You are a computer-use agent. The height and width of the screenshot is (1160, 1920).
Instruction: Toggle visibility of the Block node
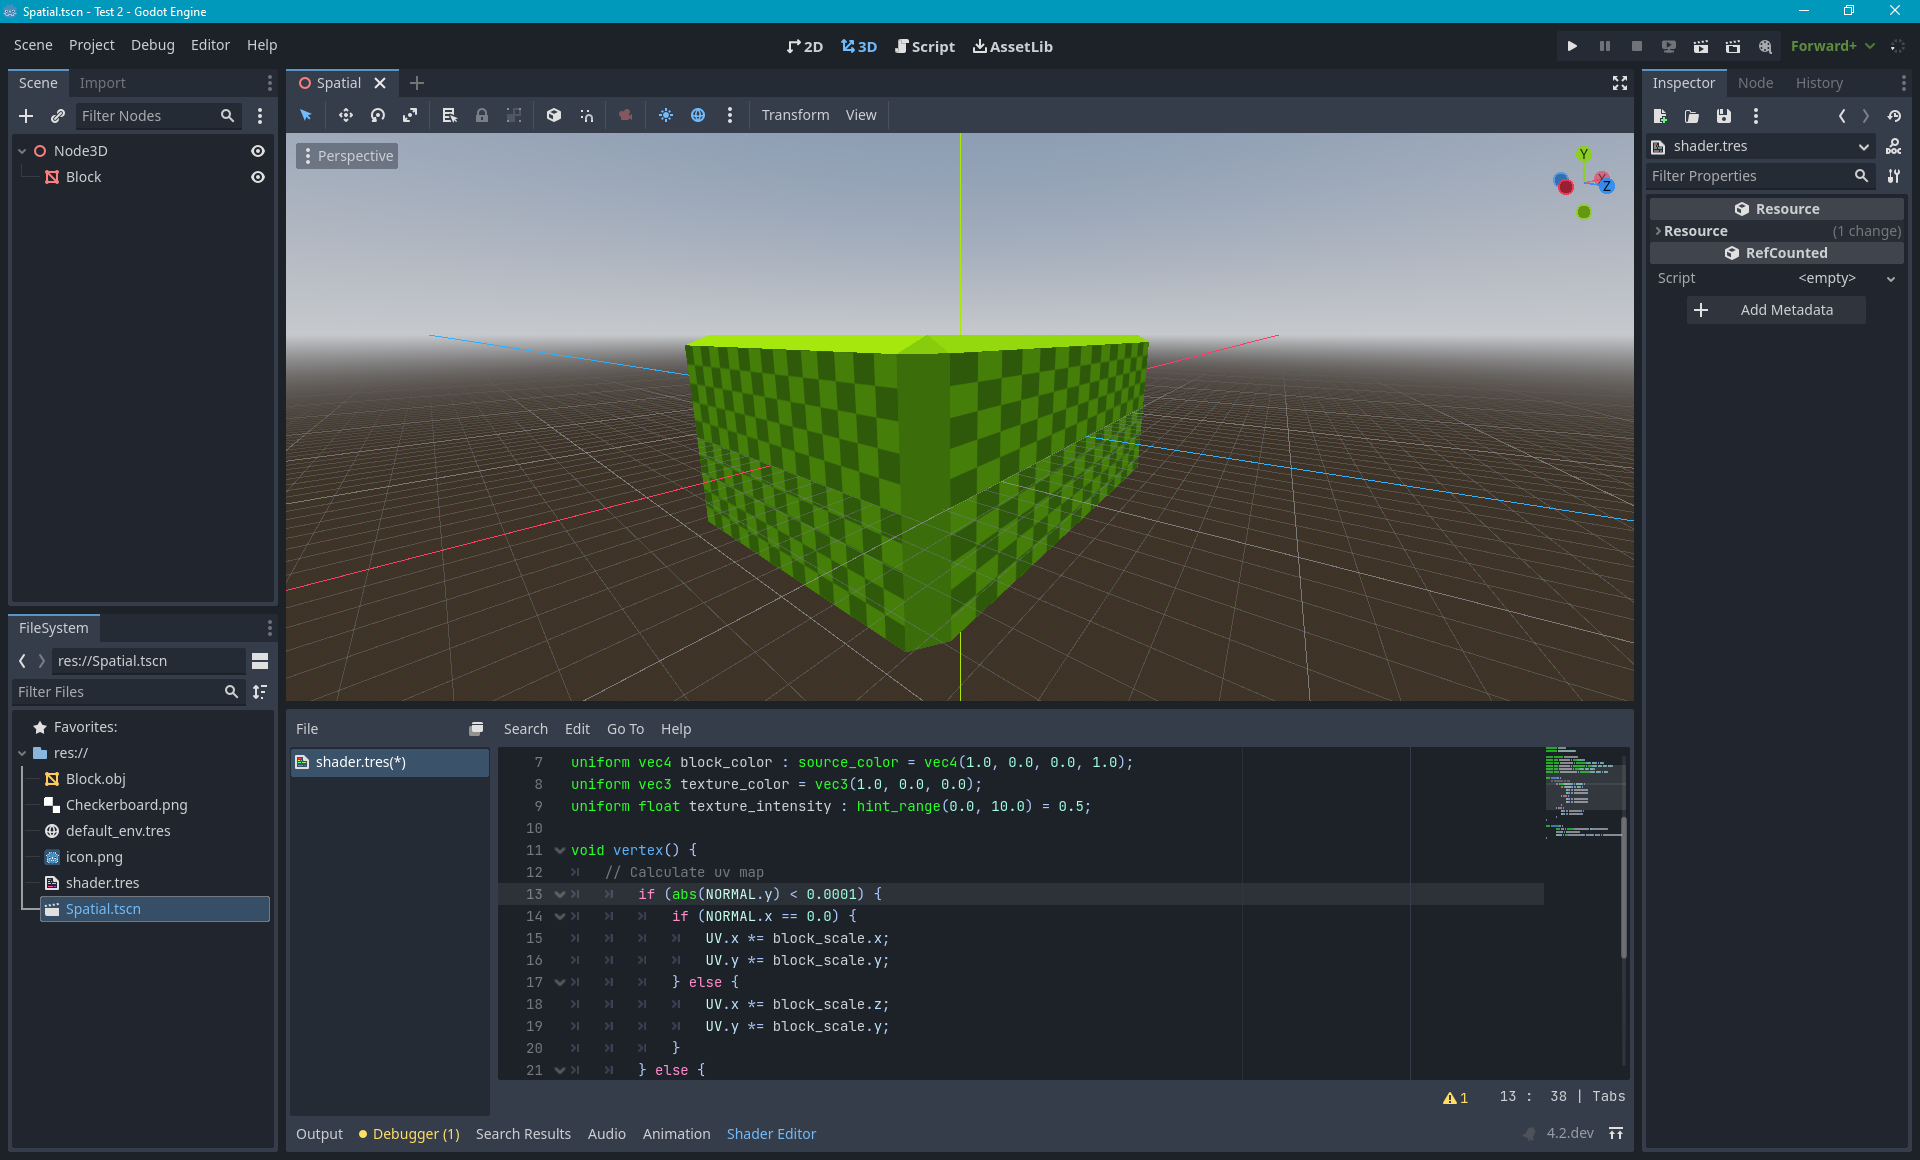pos(258,177)
